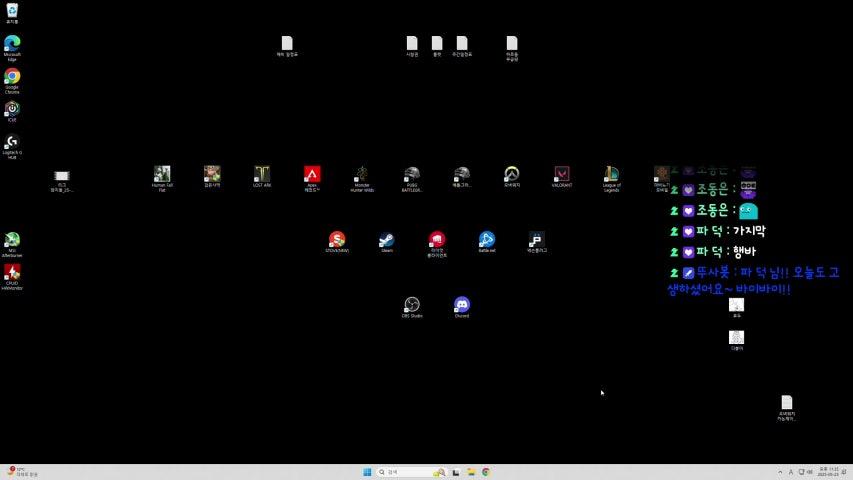This screenshot has width=853, height=480.
Task: Open the black taskbar icon next to search
Action: click(456, 472)
